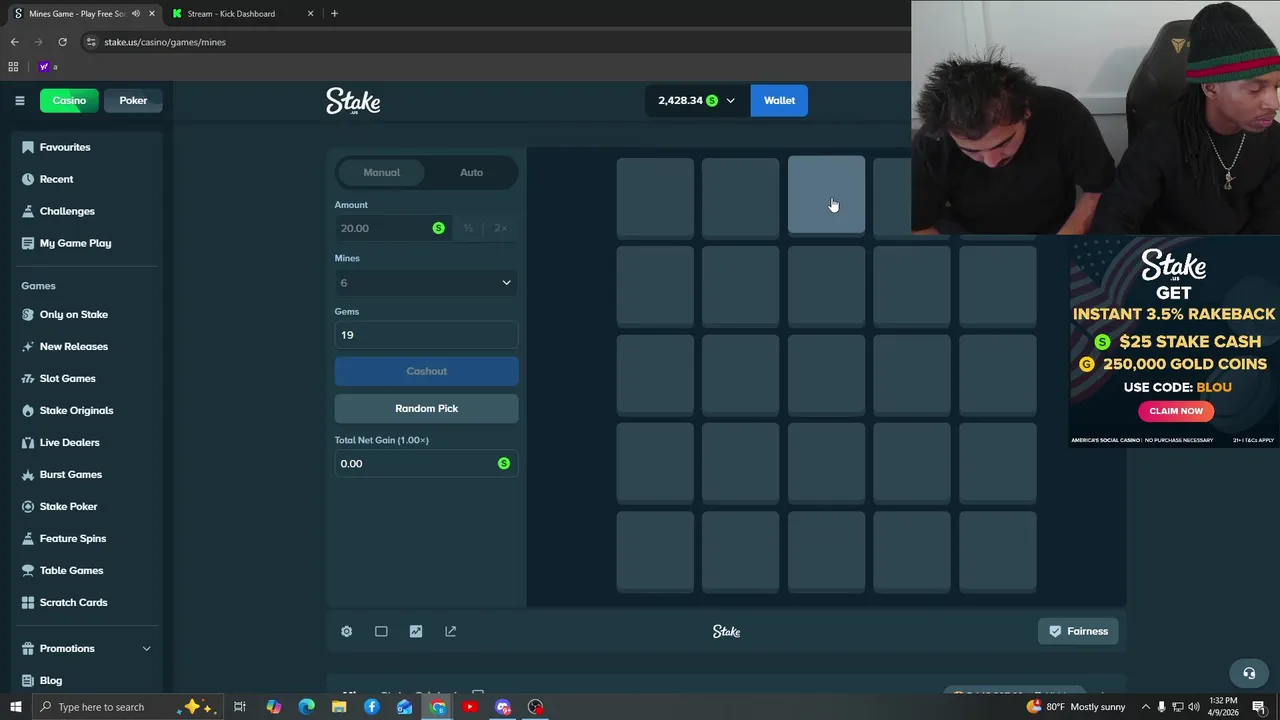Halve the bet amount with ½

tap(468, 228)
